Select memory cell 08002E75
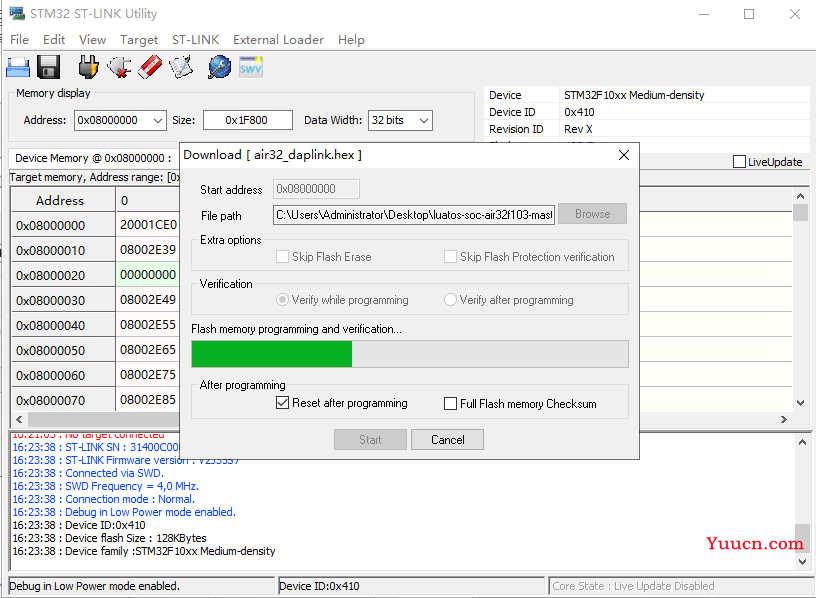Image resolution: width=816 pixels, height=598 pixels. (x=148, y=375)
